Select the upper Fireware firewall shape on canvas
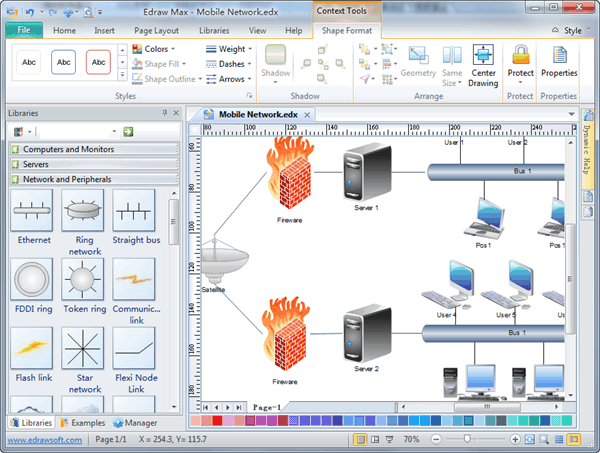Viewport: 600px width, 453px height. (290, 173)
